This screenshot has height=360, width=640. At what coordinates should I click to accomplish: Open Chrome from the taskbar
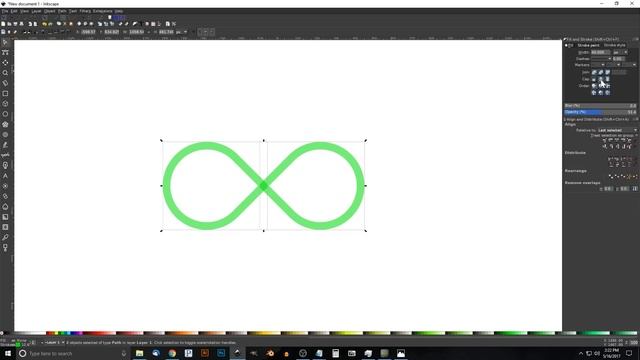coord(172,353)
